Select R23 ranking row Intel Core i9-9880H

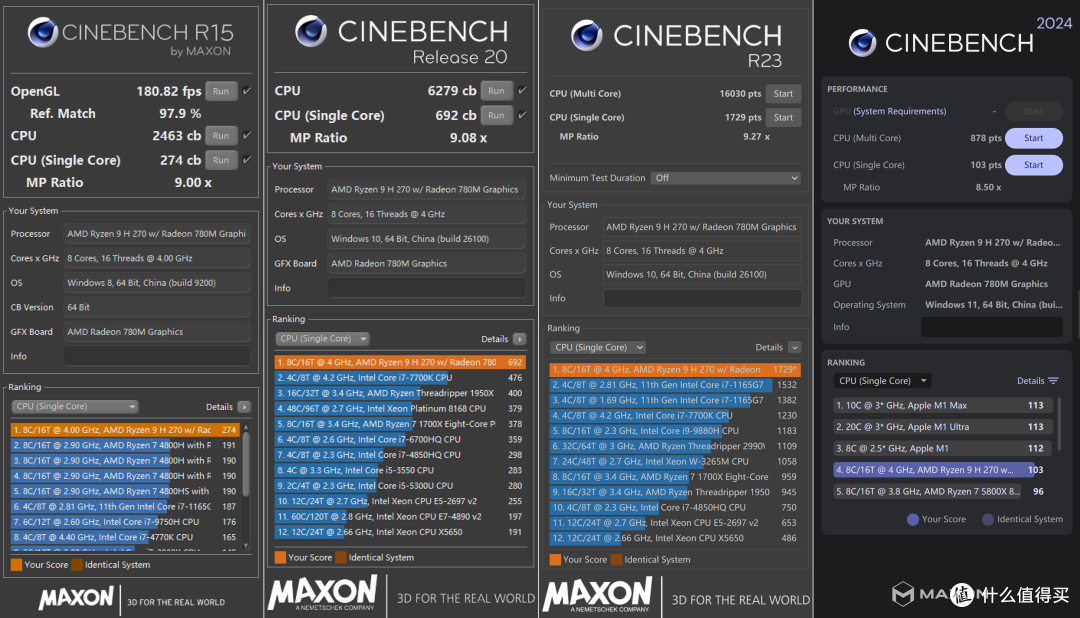click(x=675, y=431)
